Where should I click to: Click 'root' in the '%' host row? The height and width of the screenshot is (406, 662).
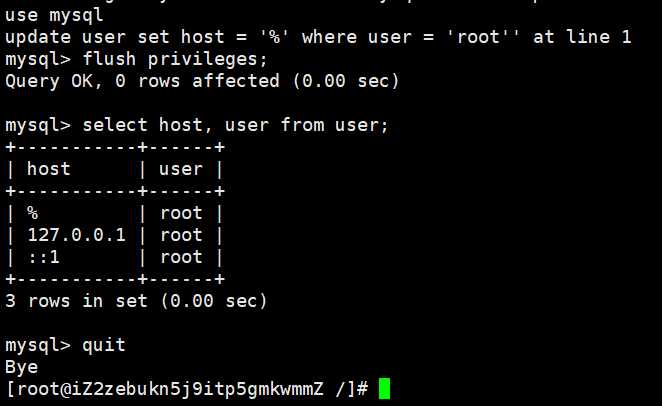[x=181, y=213]
